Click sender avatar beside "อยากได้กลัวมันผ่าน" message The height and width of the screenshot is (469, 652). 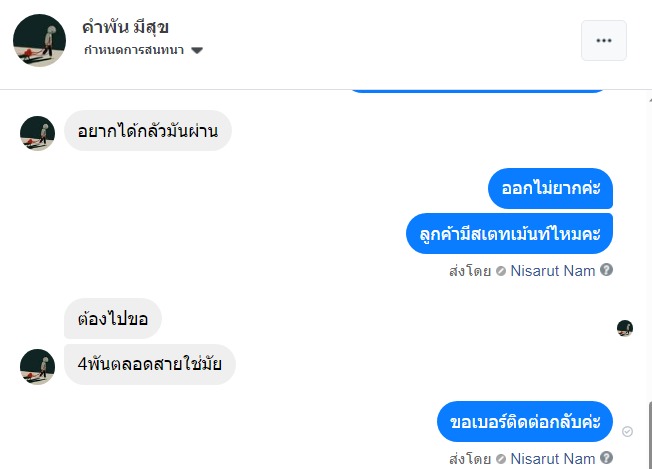point(38,132)
